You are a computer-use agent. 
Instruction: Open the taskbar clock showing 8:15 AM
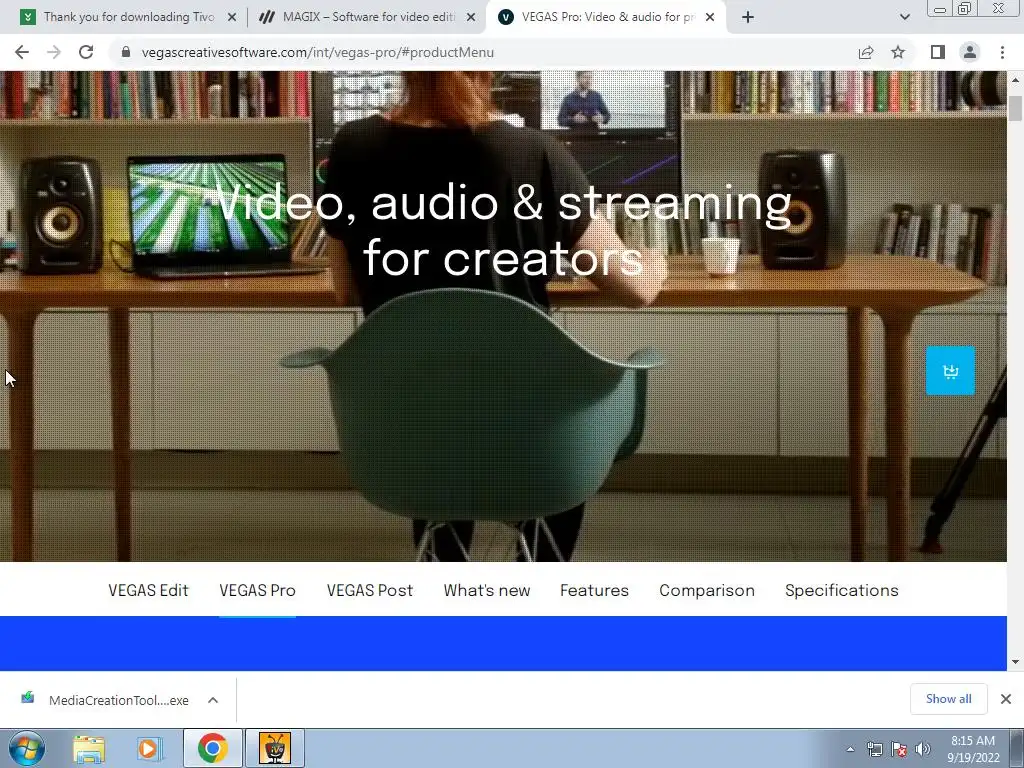pyautogui.click(x=973, y=749)
